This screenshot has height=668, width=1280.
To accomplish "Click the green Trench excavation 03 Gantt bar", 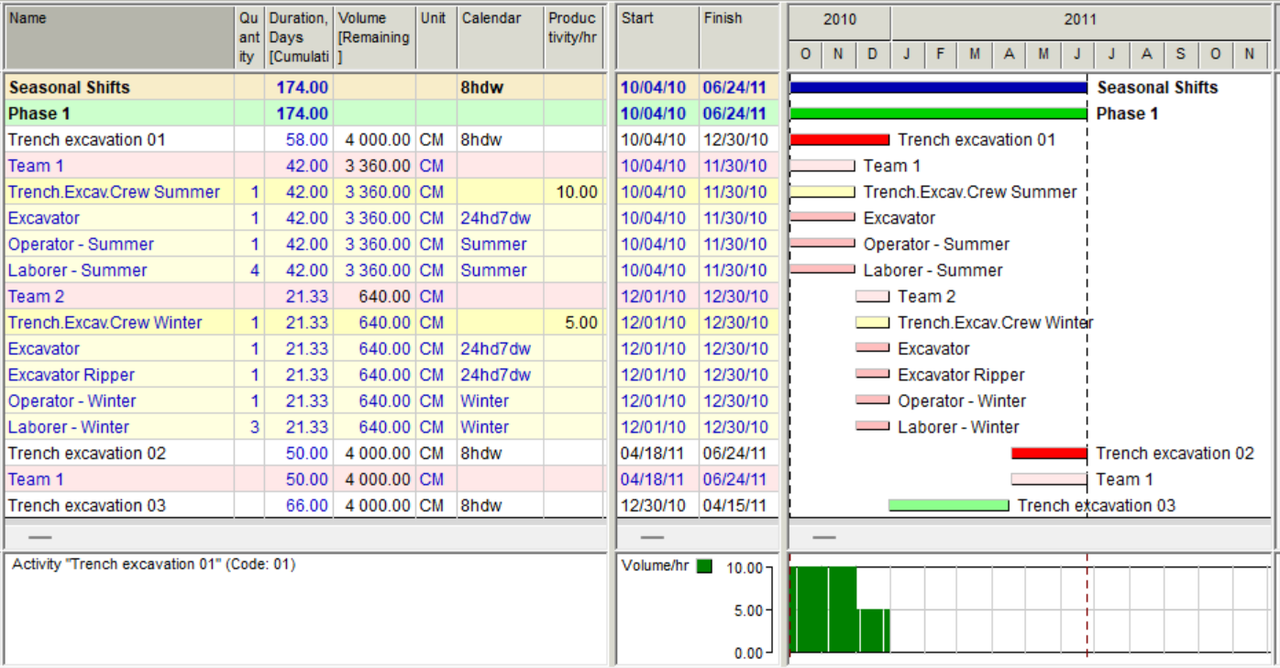I will click(x=949, y=505).
